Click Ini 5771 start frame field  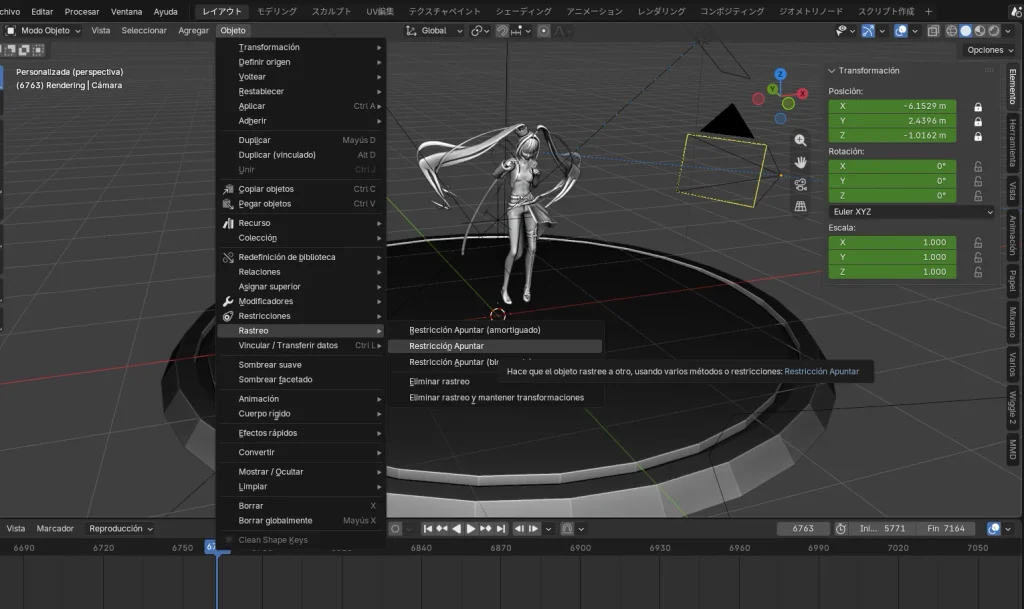(x=882, y=529)
